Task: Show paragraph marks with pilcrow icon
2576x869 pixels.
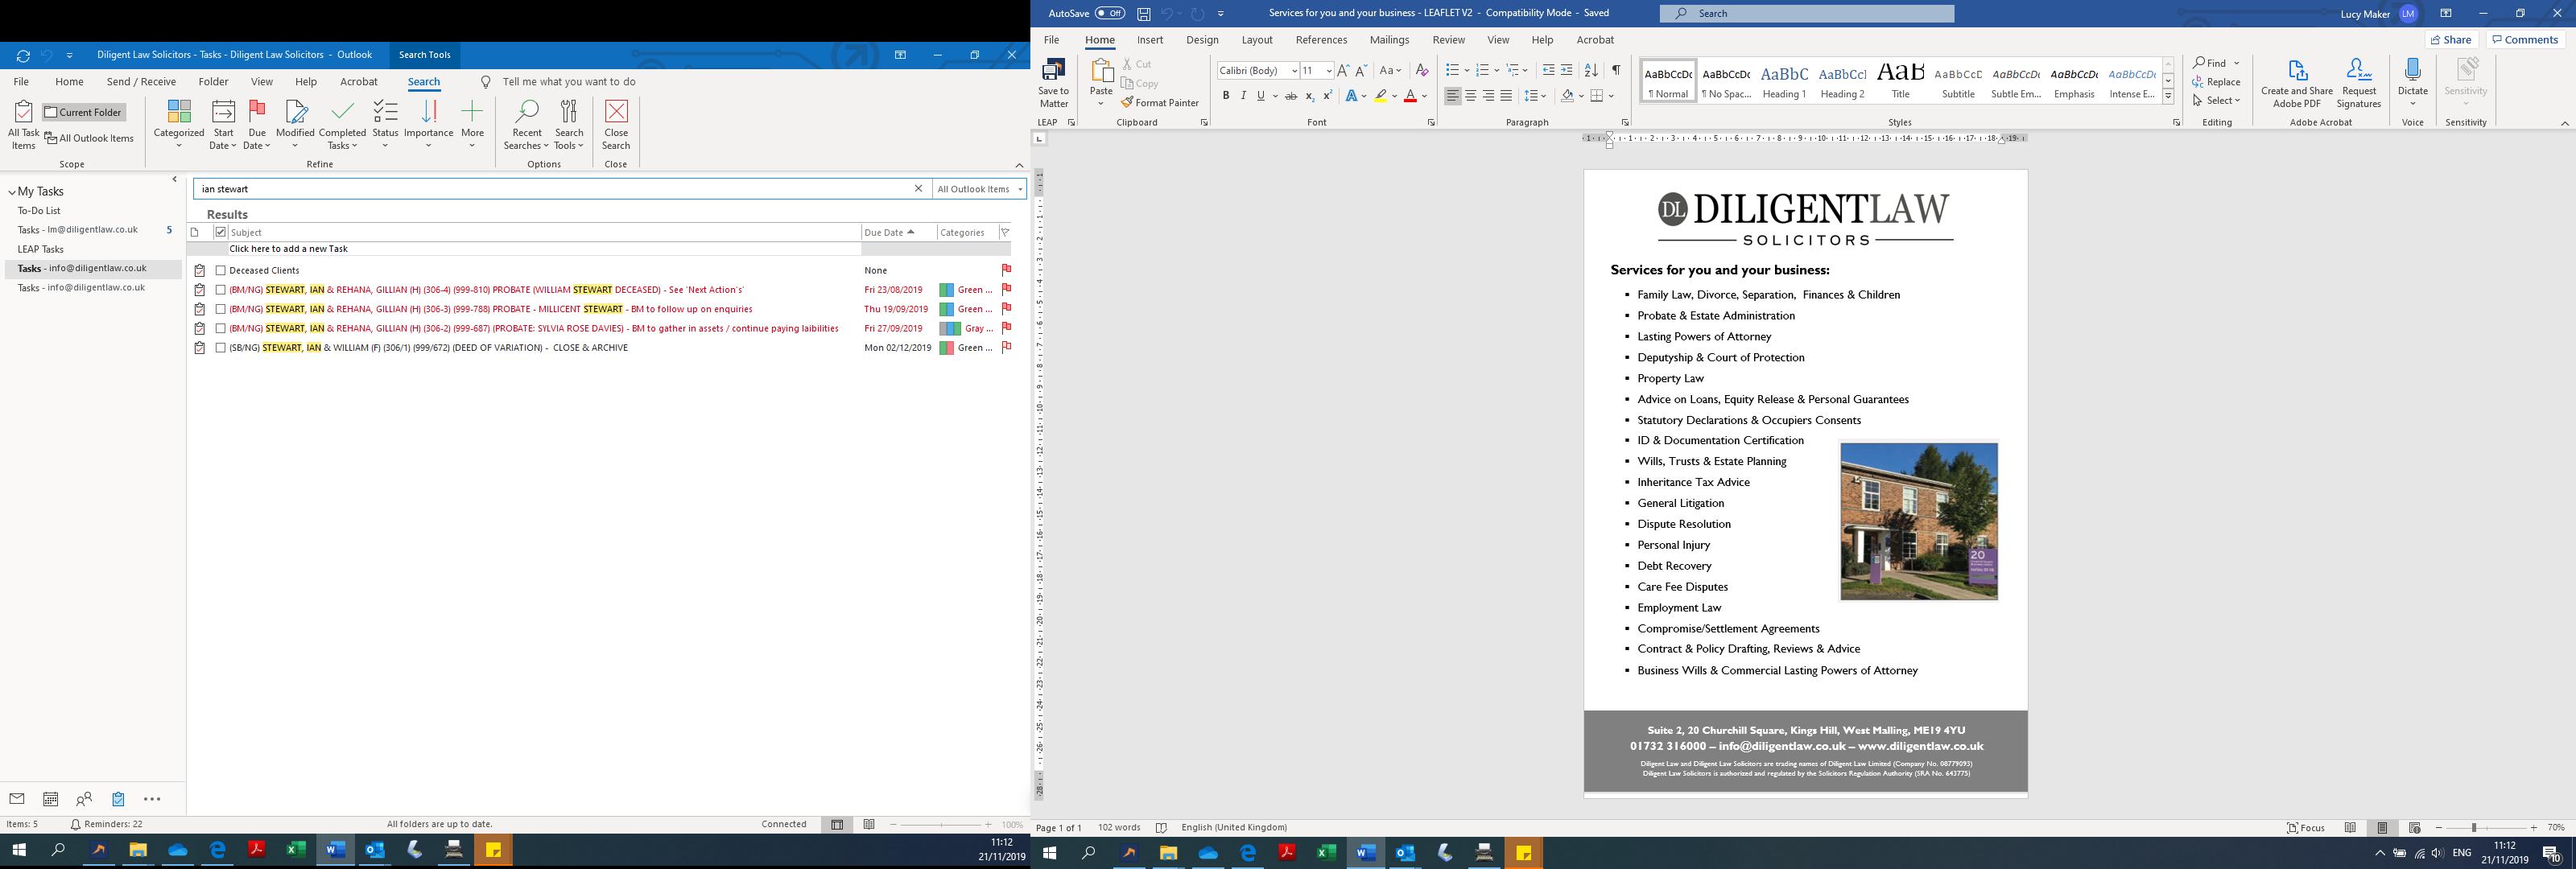Action: tap(1616, 70)
